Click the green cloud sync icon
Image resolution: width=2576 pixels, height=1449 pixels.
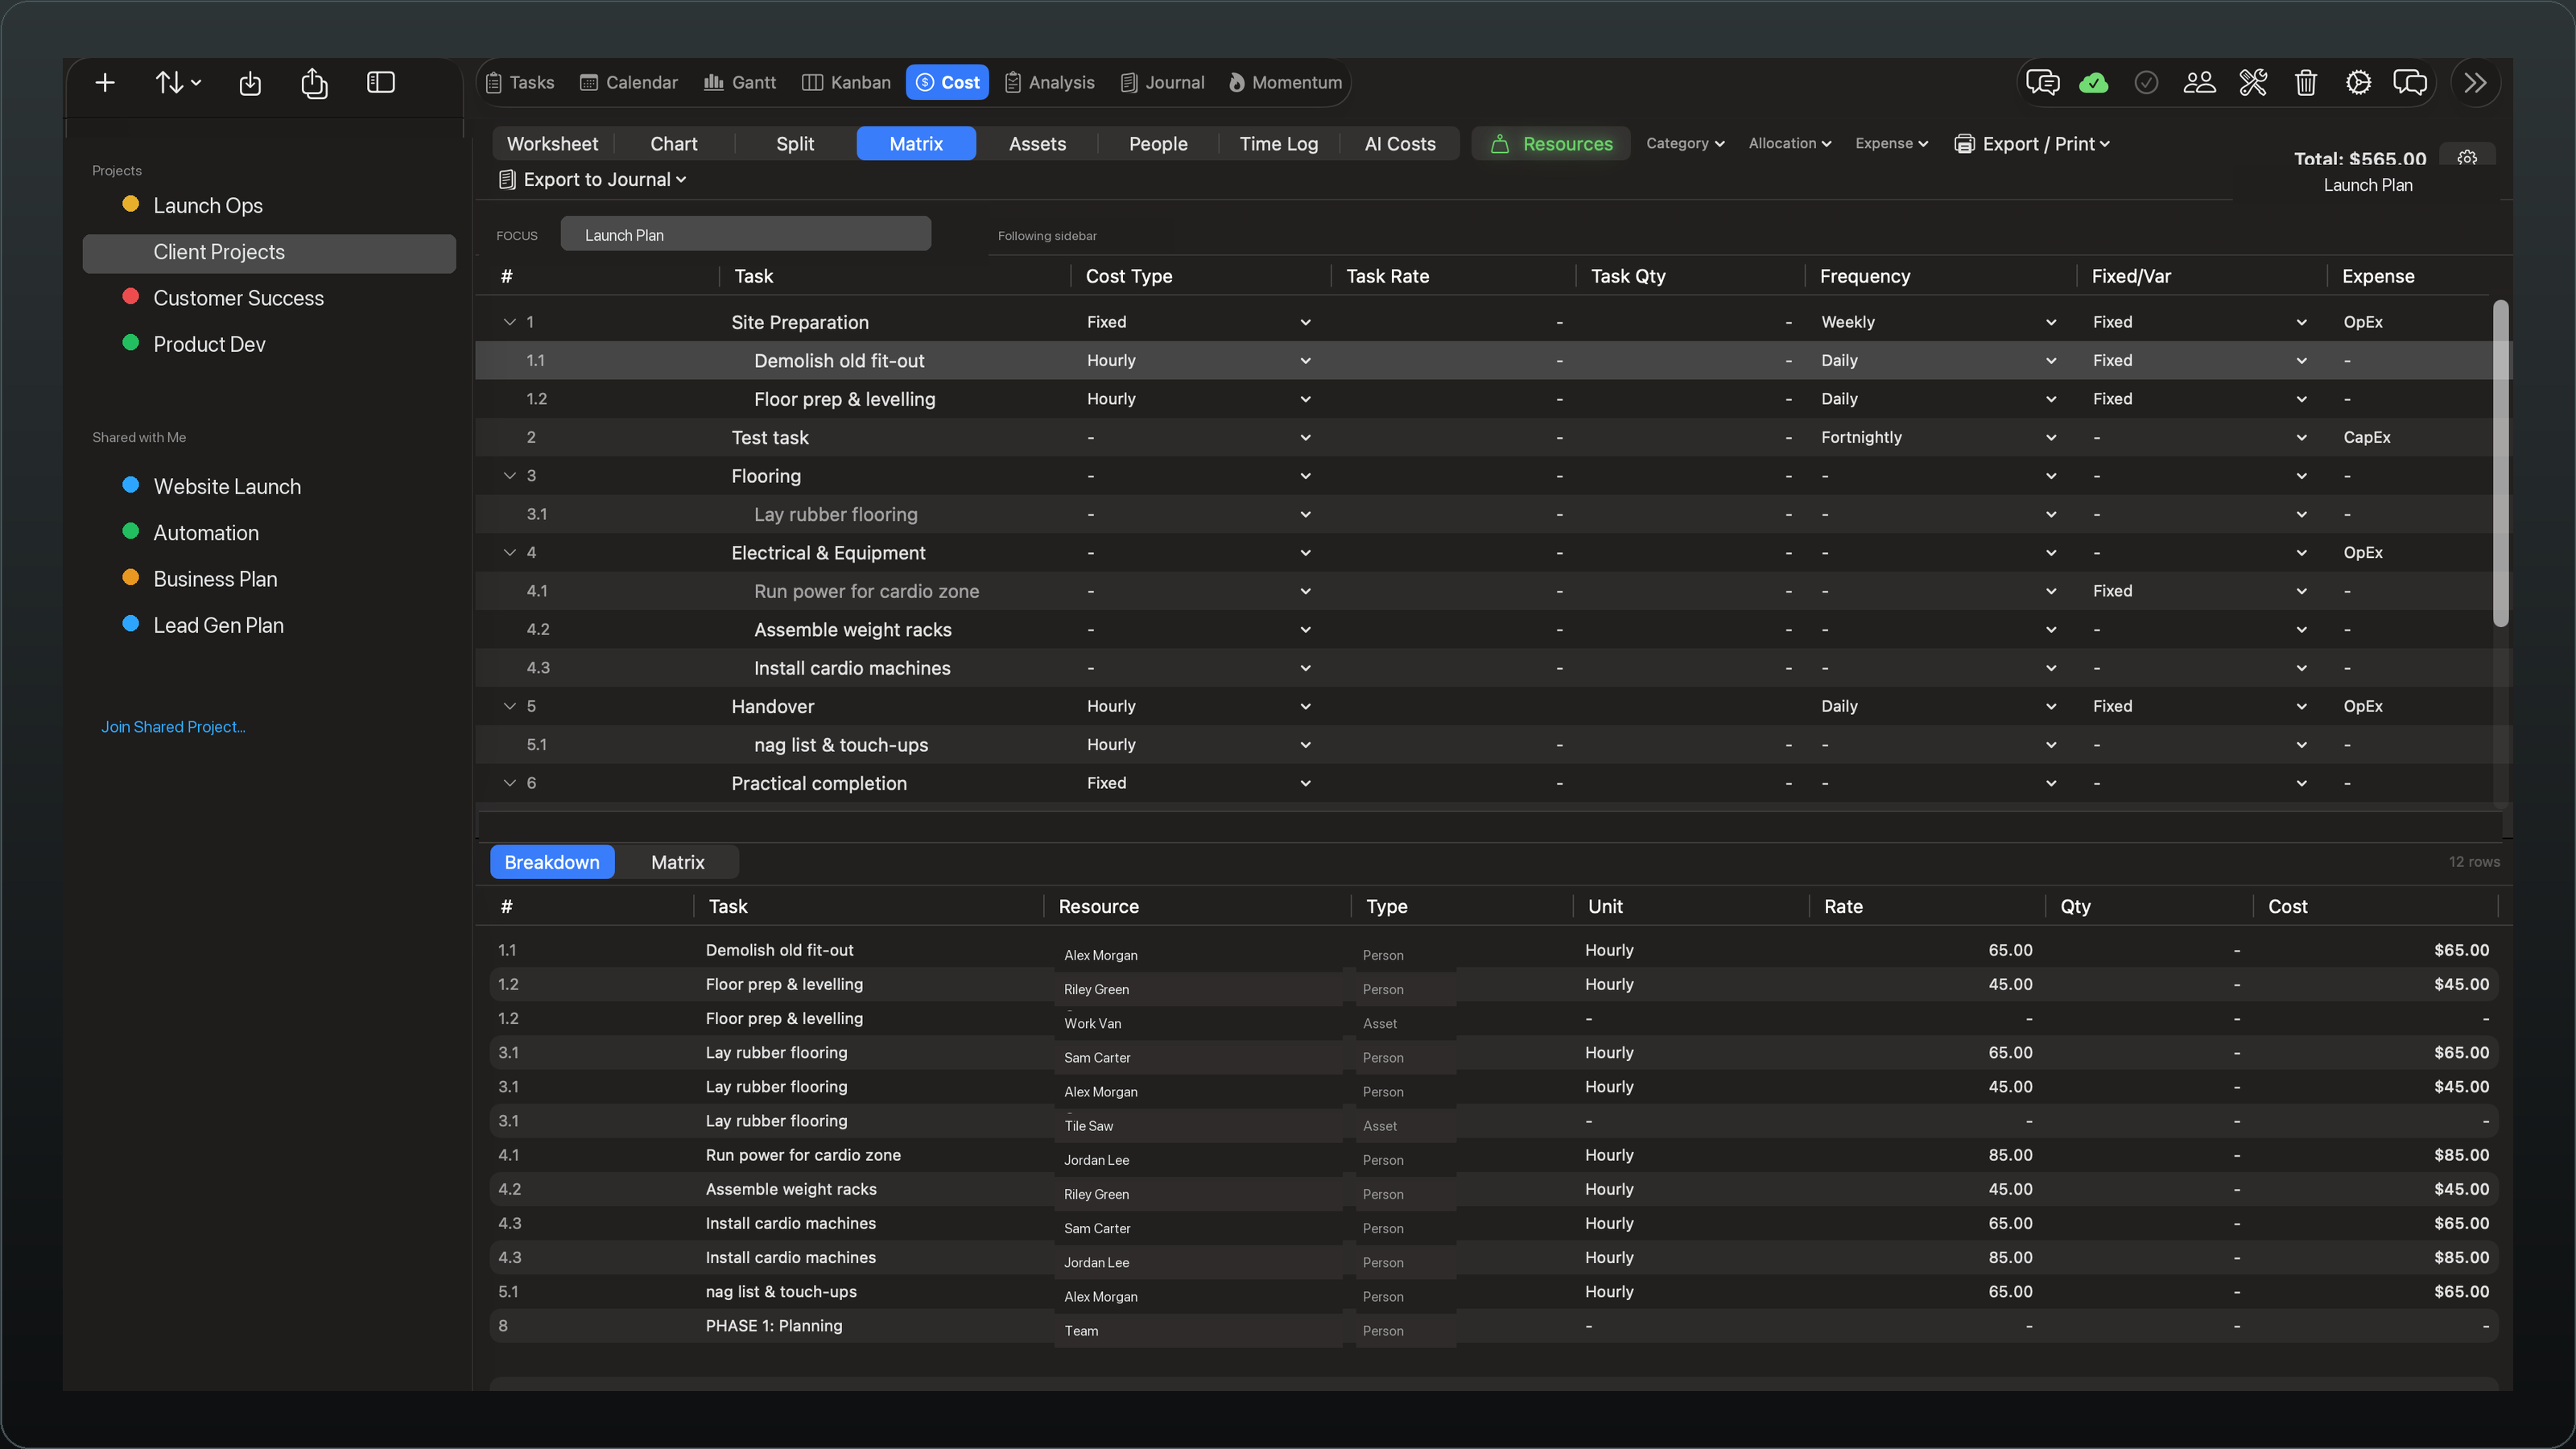2094,83
